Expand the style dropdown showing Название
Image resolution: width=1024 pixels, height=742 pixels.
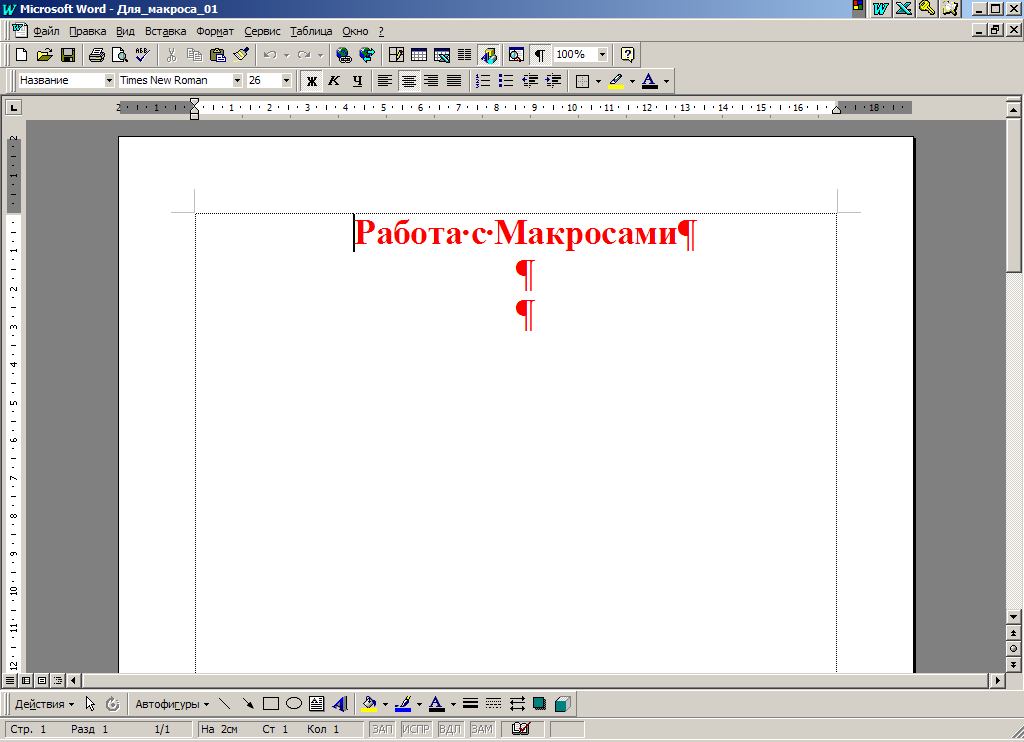(109, 80)
